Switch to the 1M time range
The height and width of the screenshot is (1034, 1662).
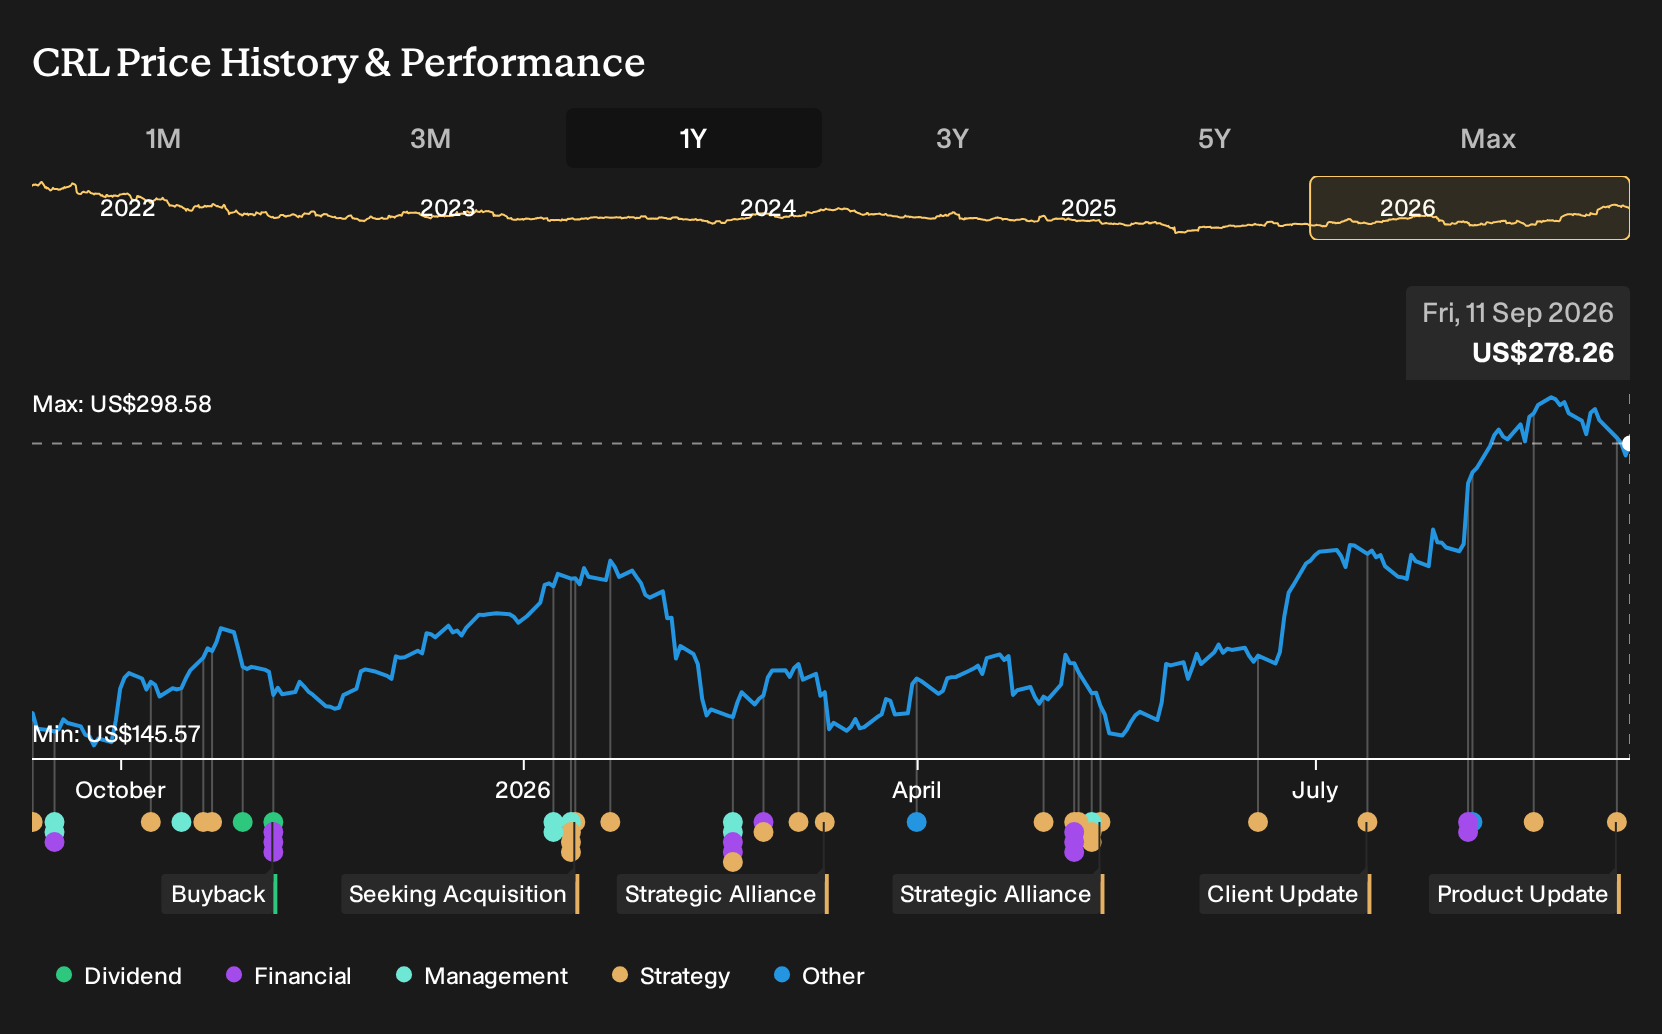163,138
